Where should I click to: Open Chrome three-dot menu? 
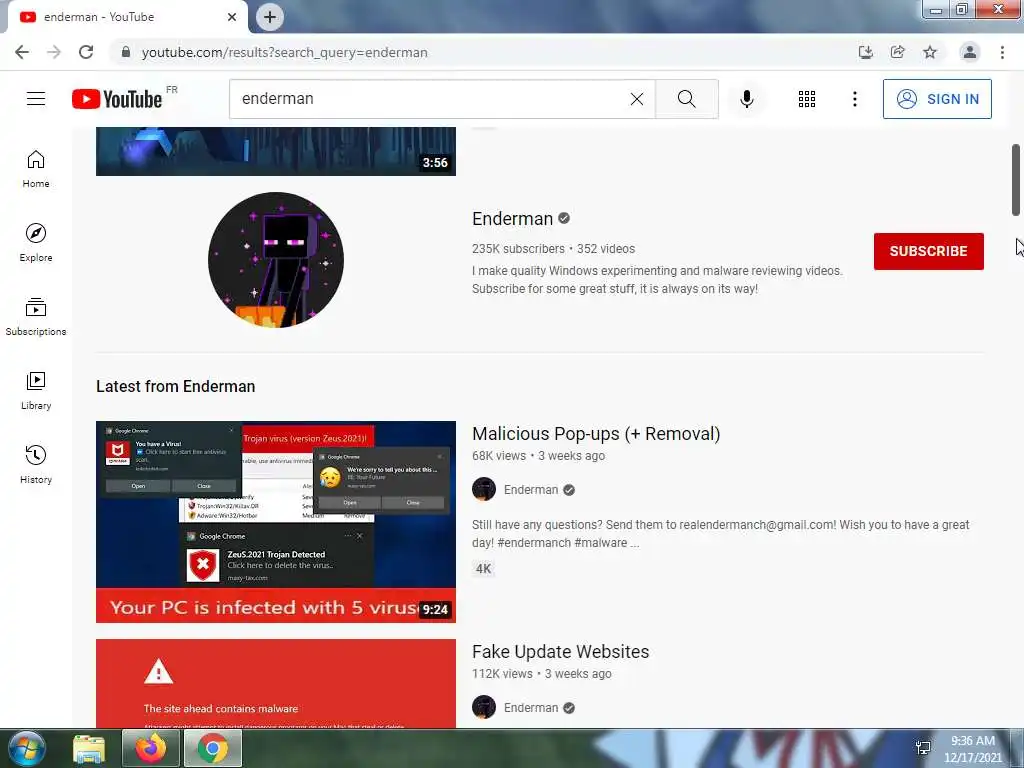(x=1002, y=52)
